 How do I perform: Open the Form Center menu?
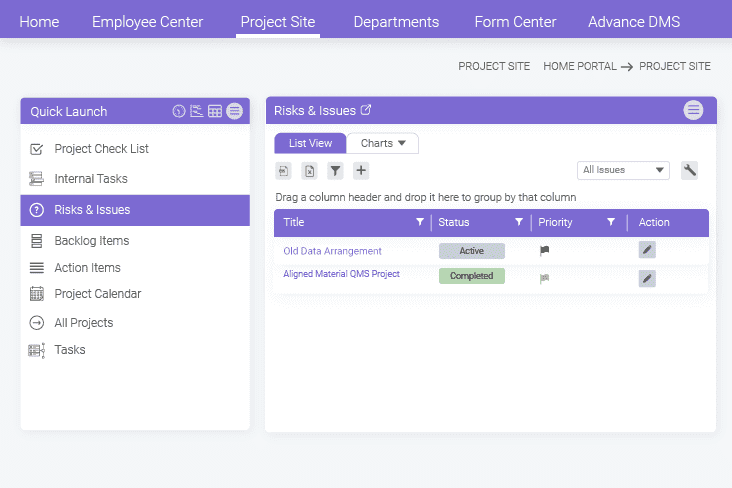click(x=515, y=22)
